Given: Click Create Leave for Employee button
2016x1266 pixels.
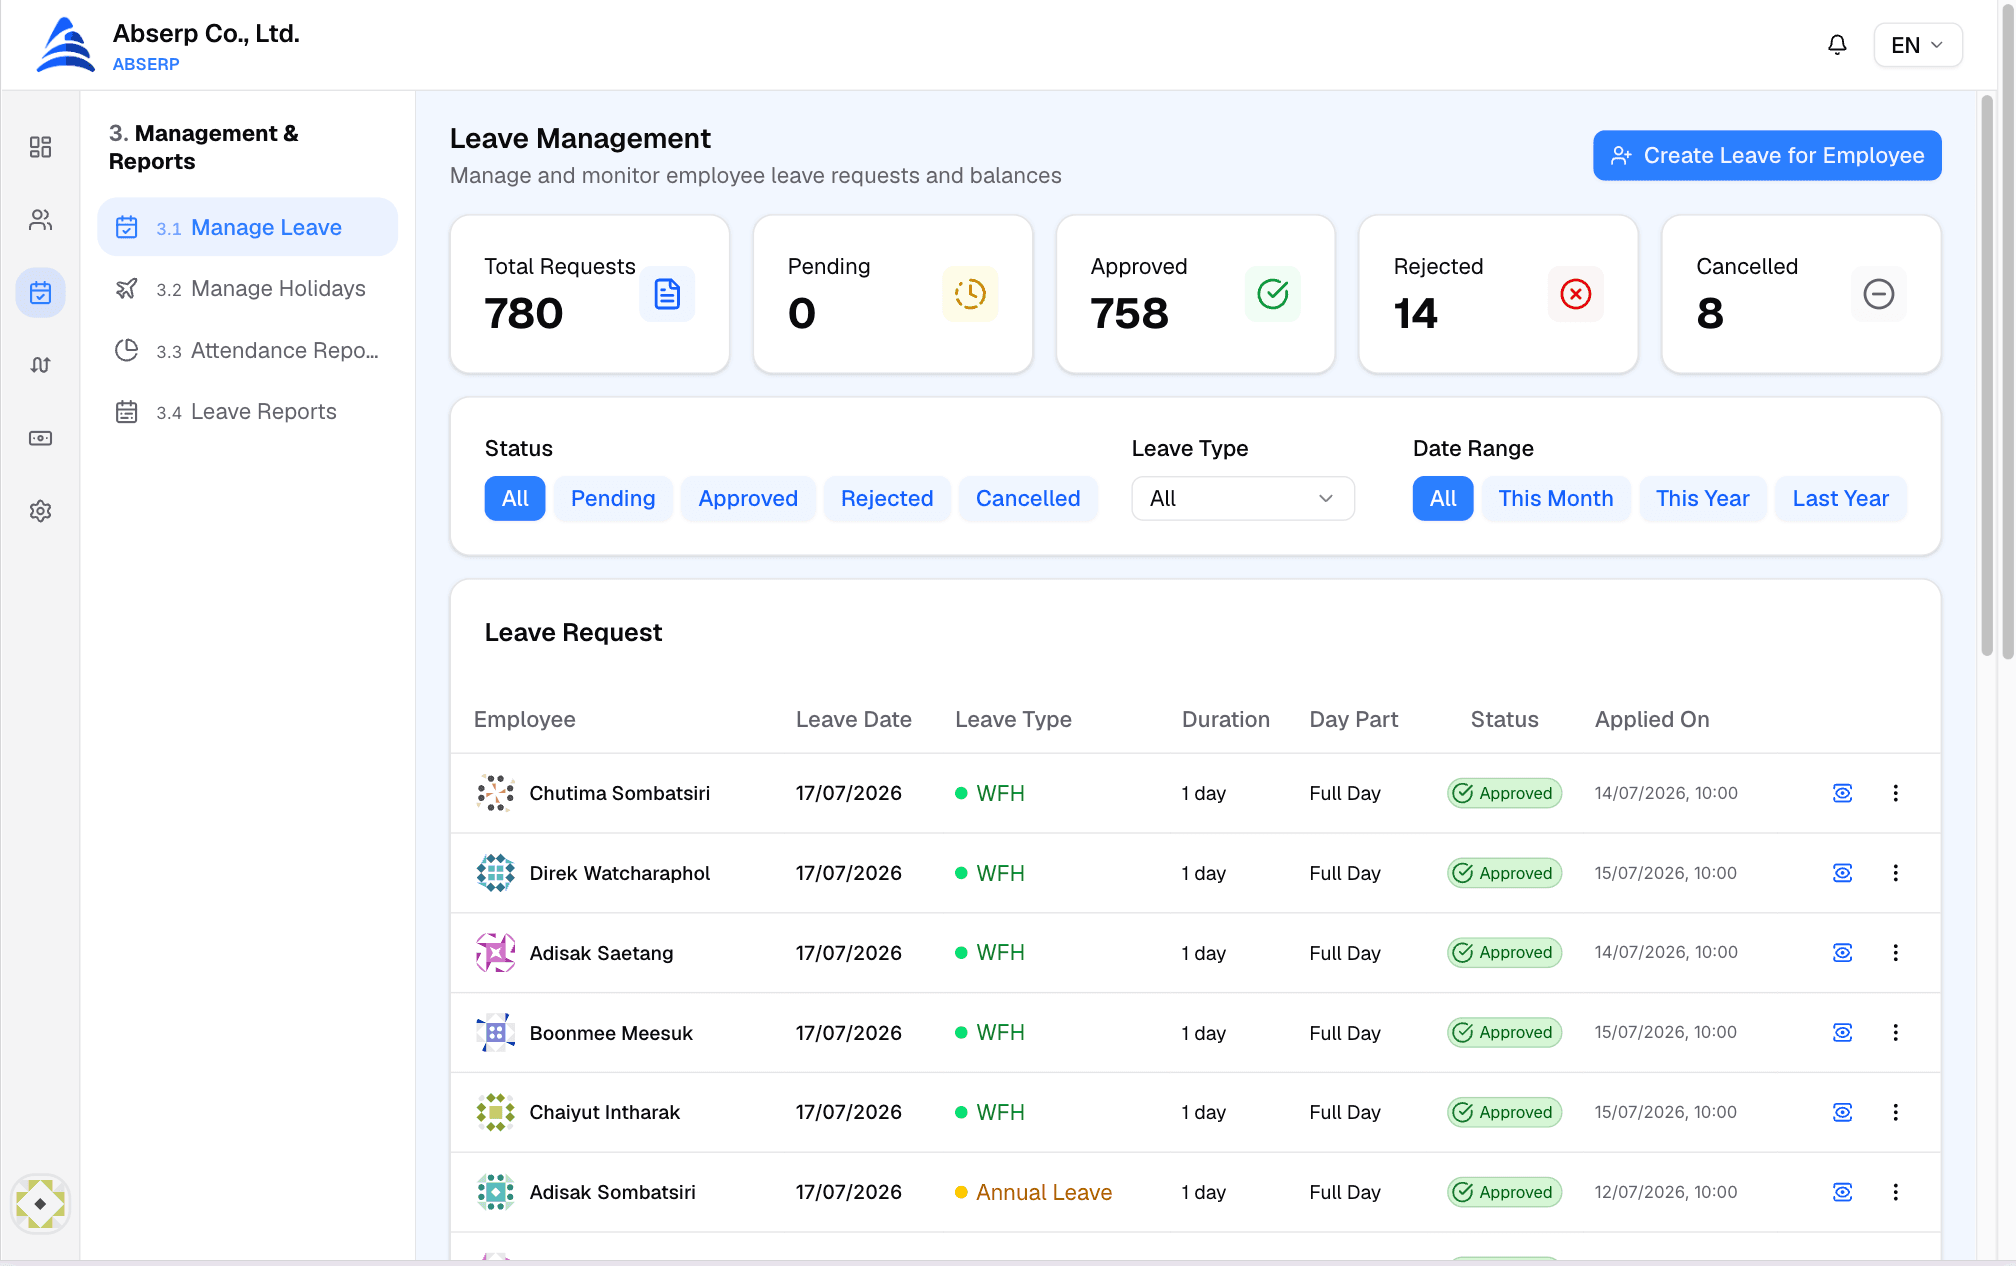Looking at the screenshot, I should pos(1766,155).
